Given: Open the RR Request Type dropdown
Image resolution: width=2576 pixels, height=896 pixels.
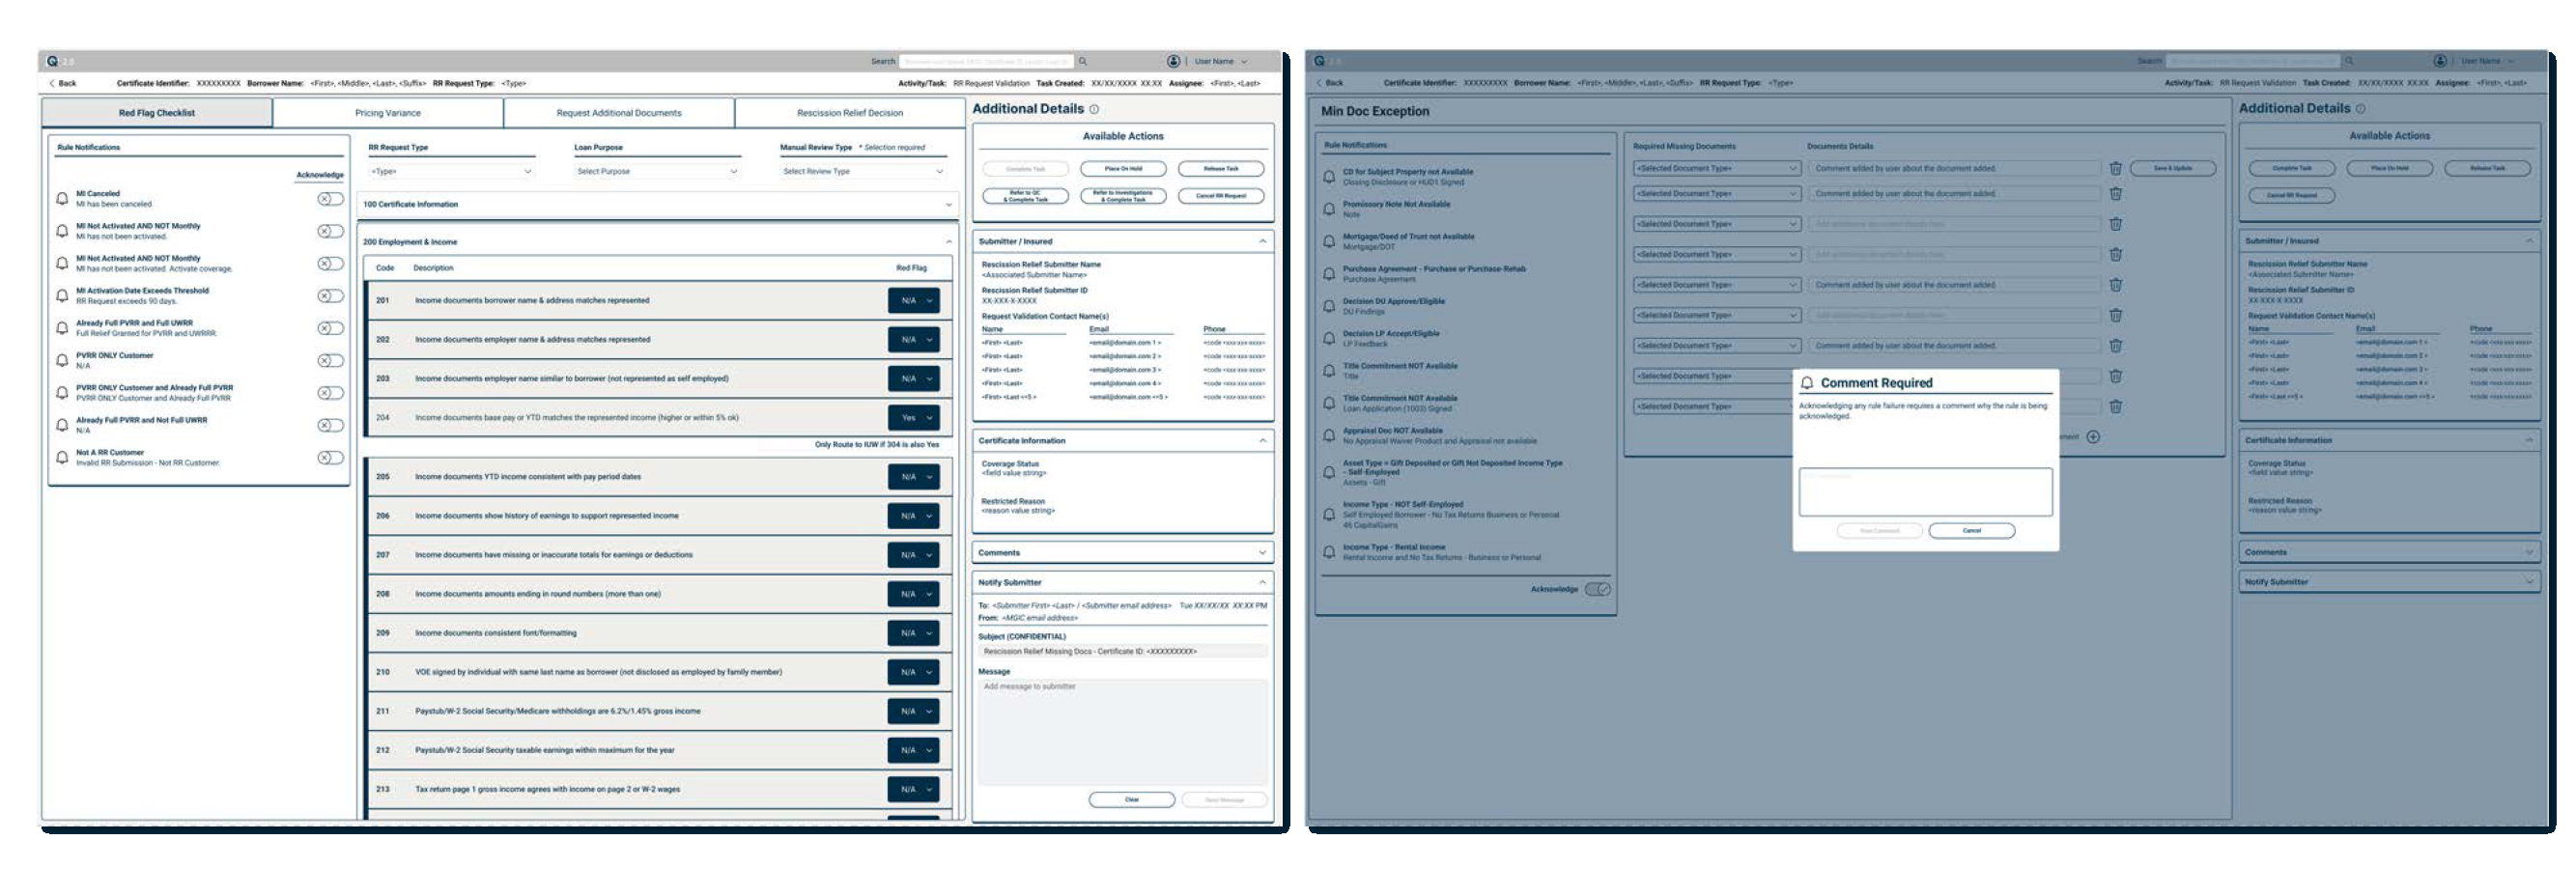Looking at the screenshot, I should 451,172.
